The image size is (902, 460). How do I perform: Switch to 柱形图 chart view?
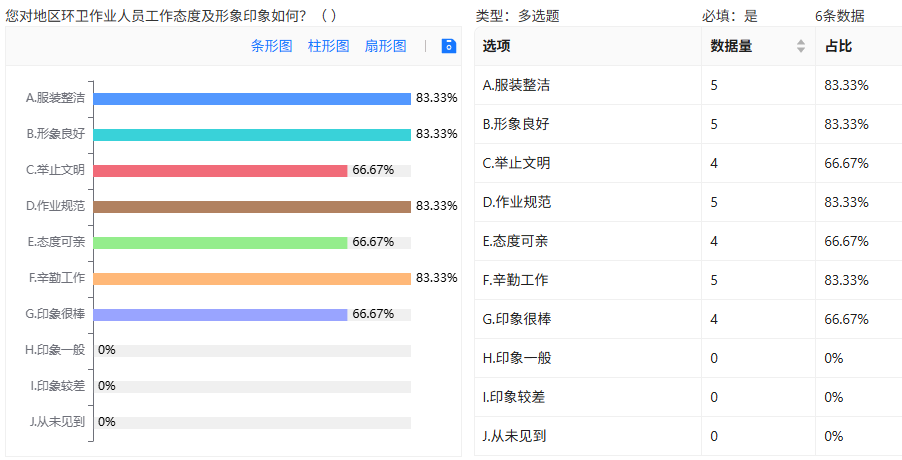328,46
